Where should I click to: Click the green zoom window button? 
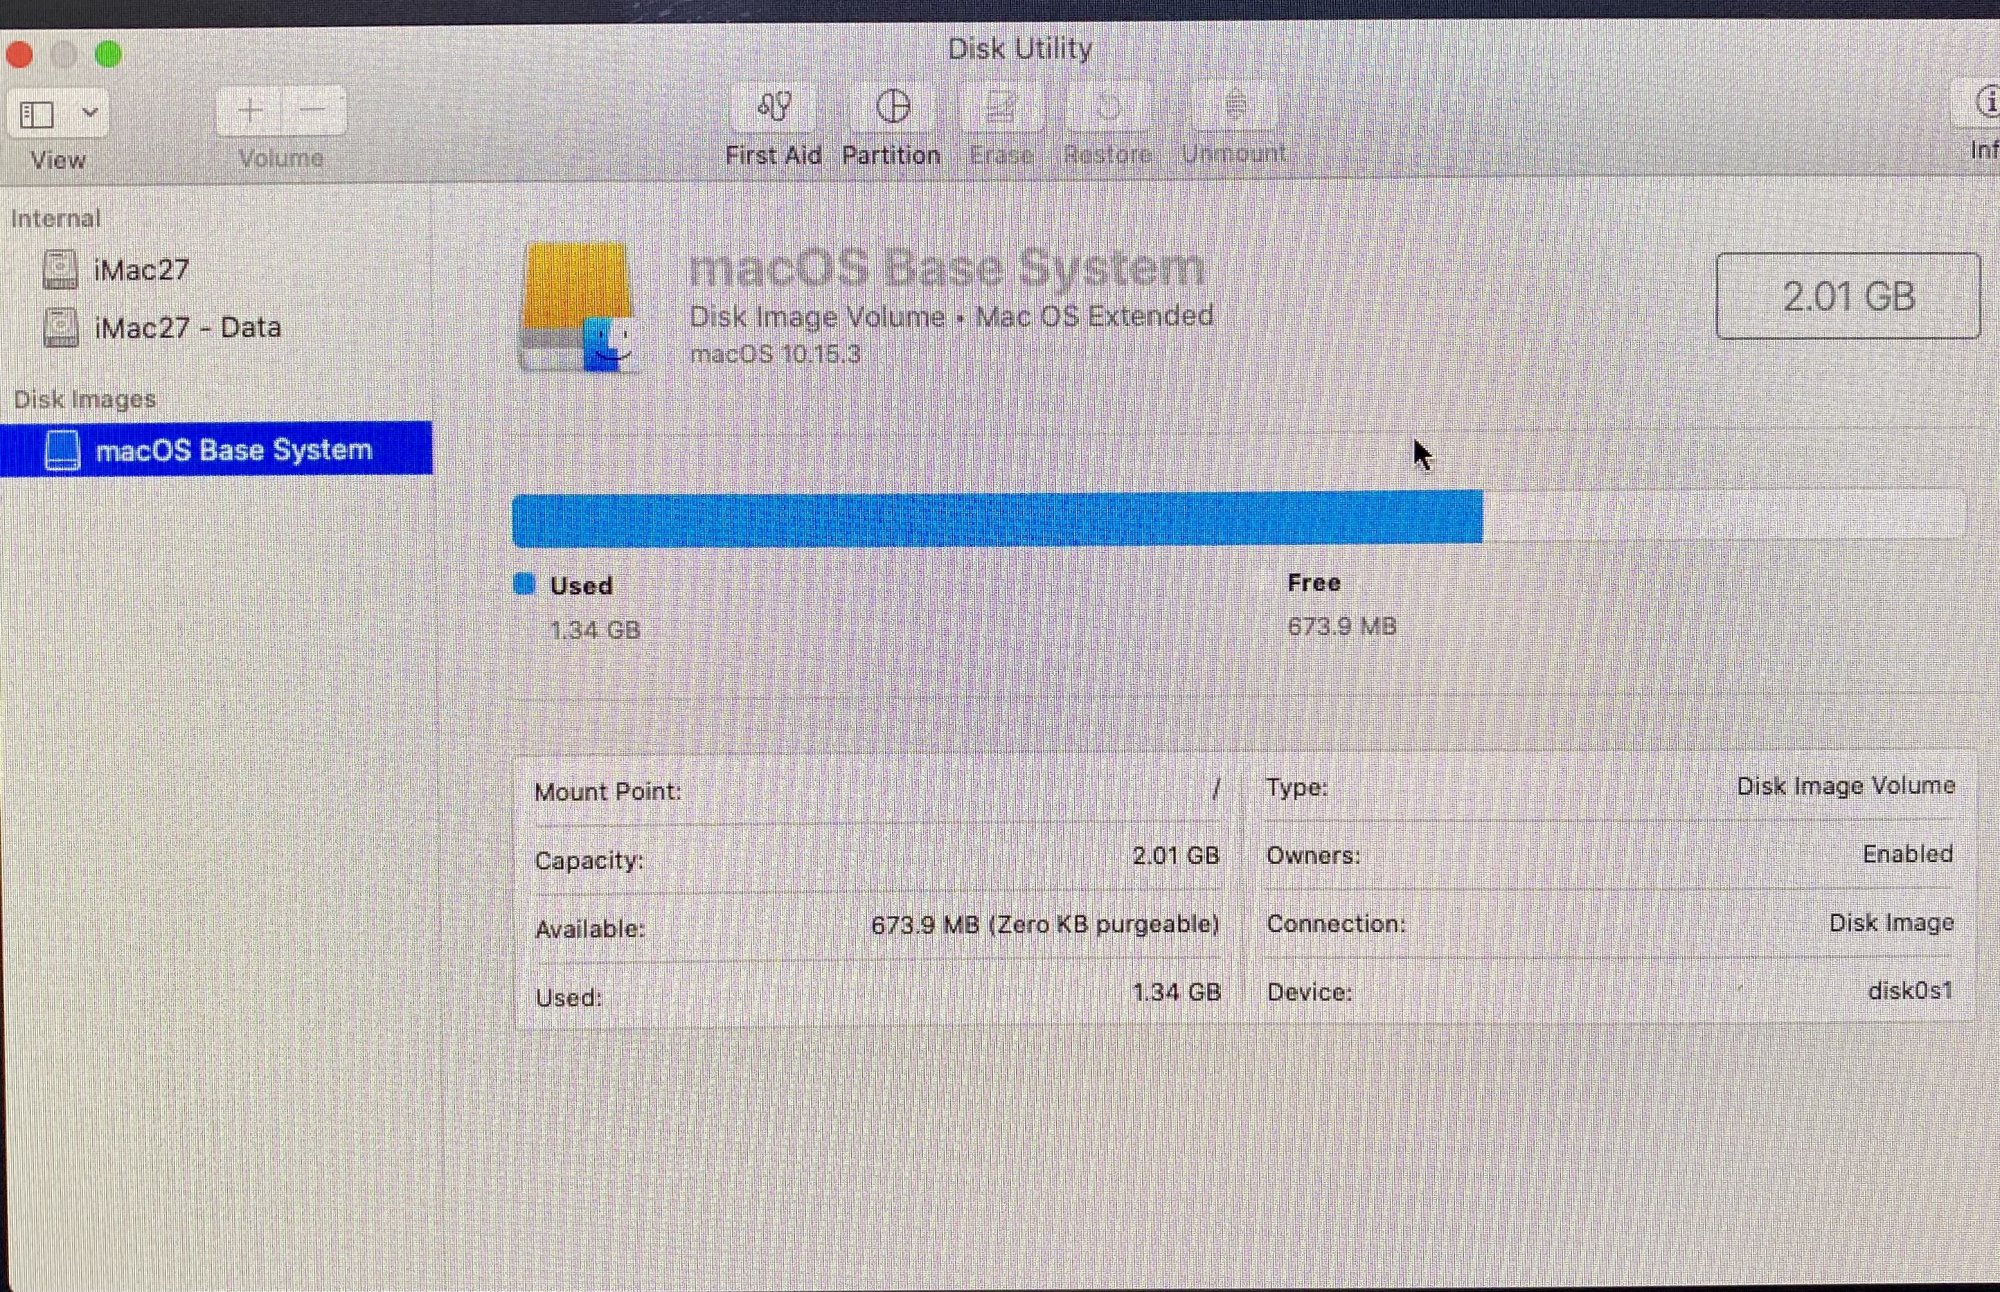108,54
